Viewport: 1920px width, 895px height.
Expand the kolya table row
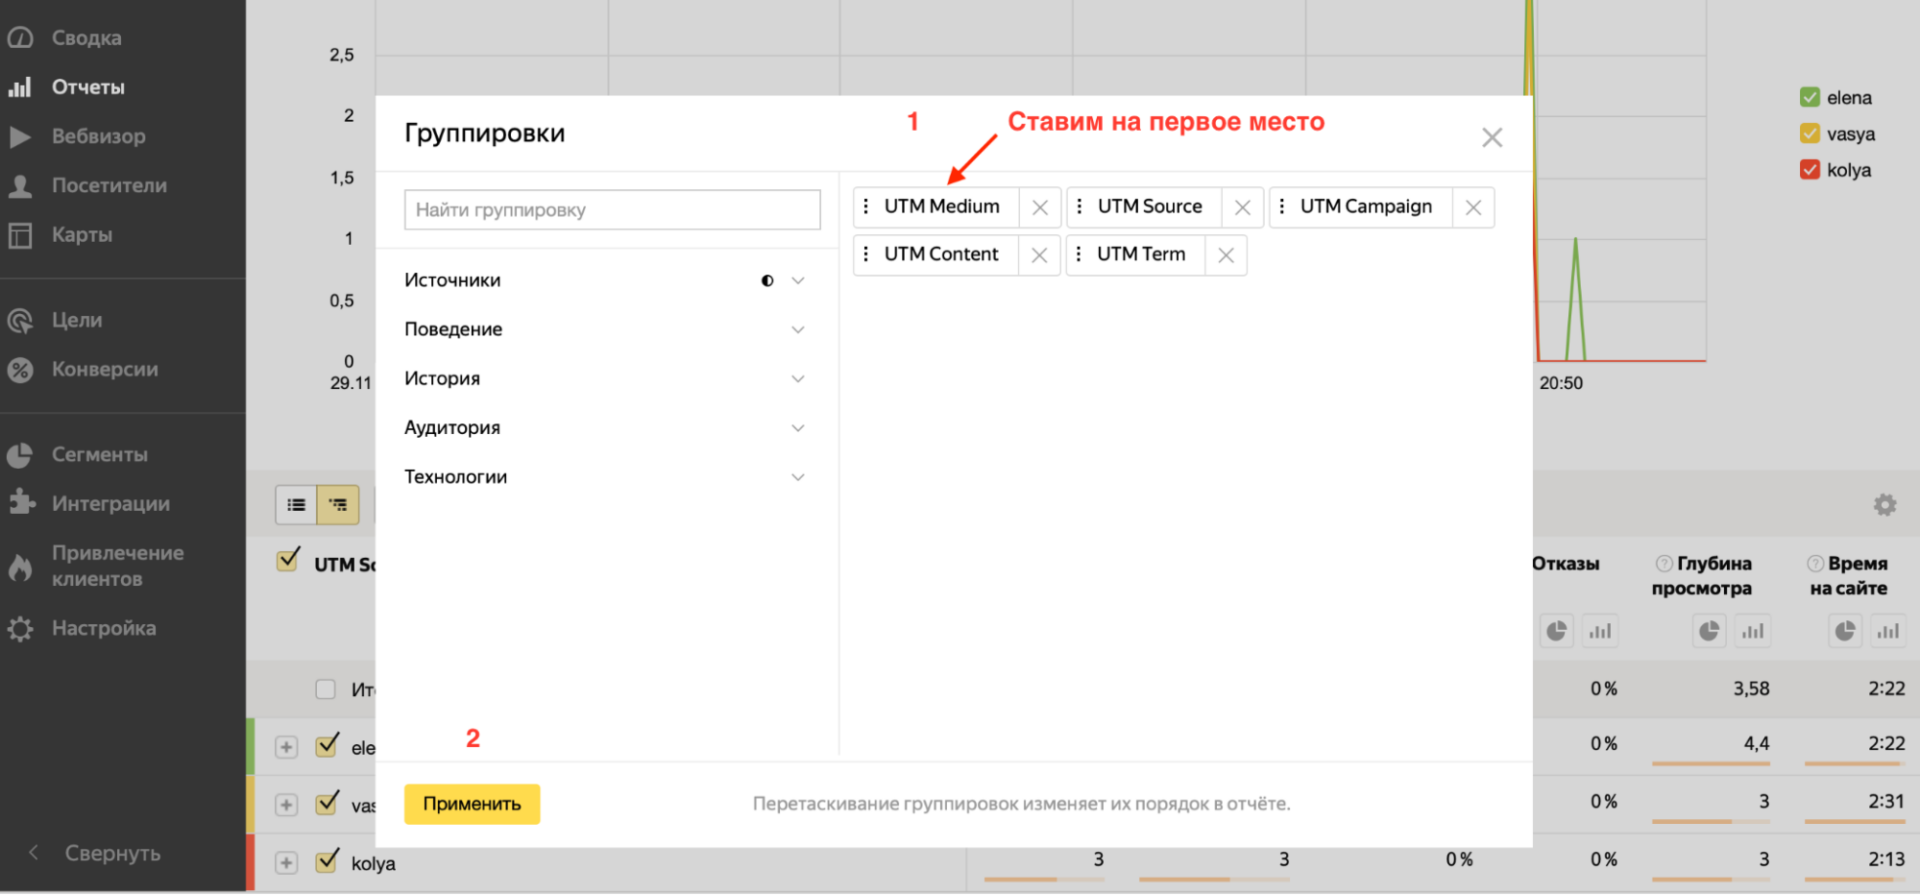[287, 864]
